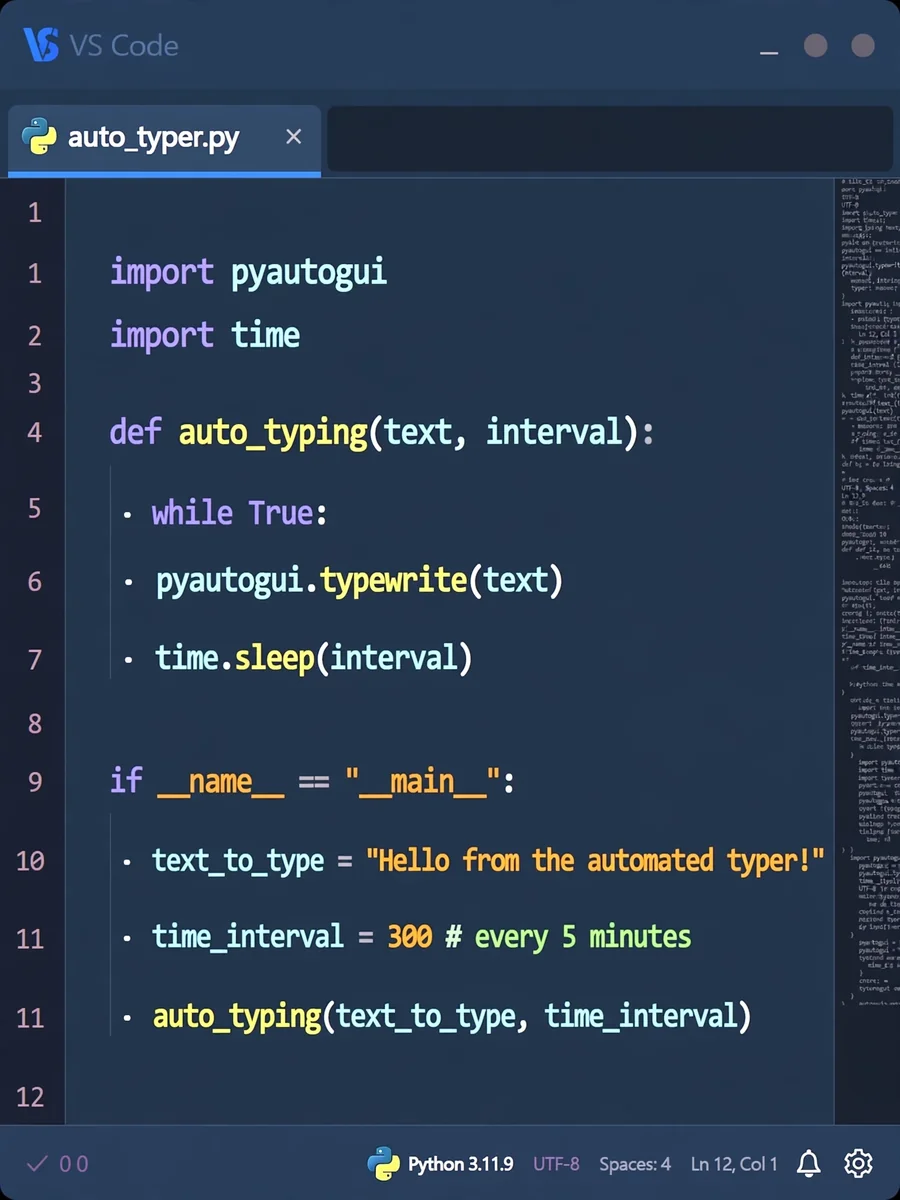Click the 'if' keyword
The image size is (900, 1200).
point(126,780)
